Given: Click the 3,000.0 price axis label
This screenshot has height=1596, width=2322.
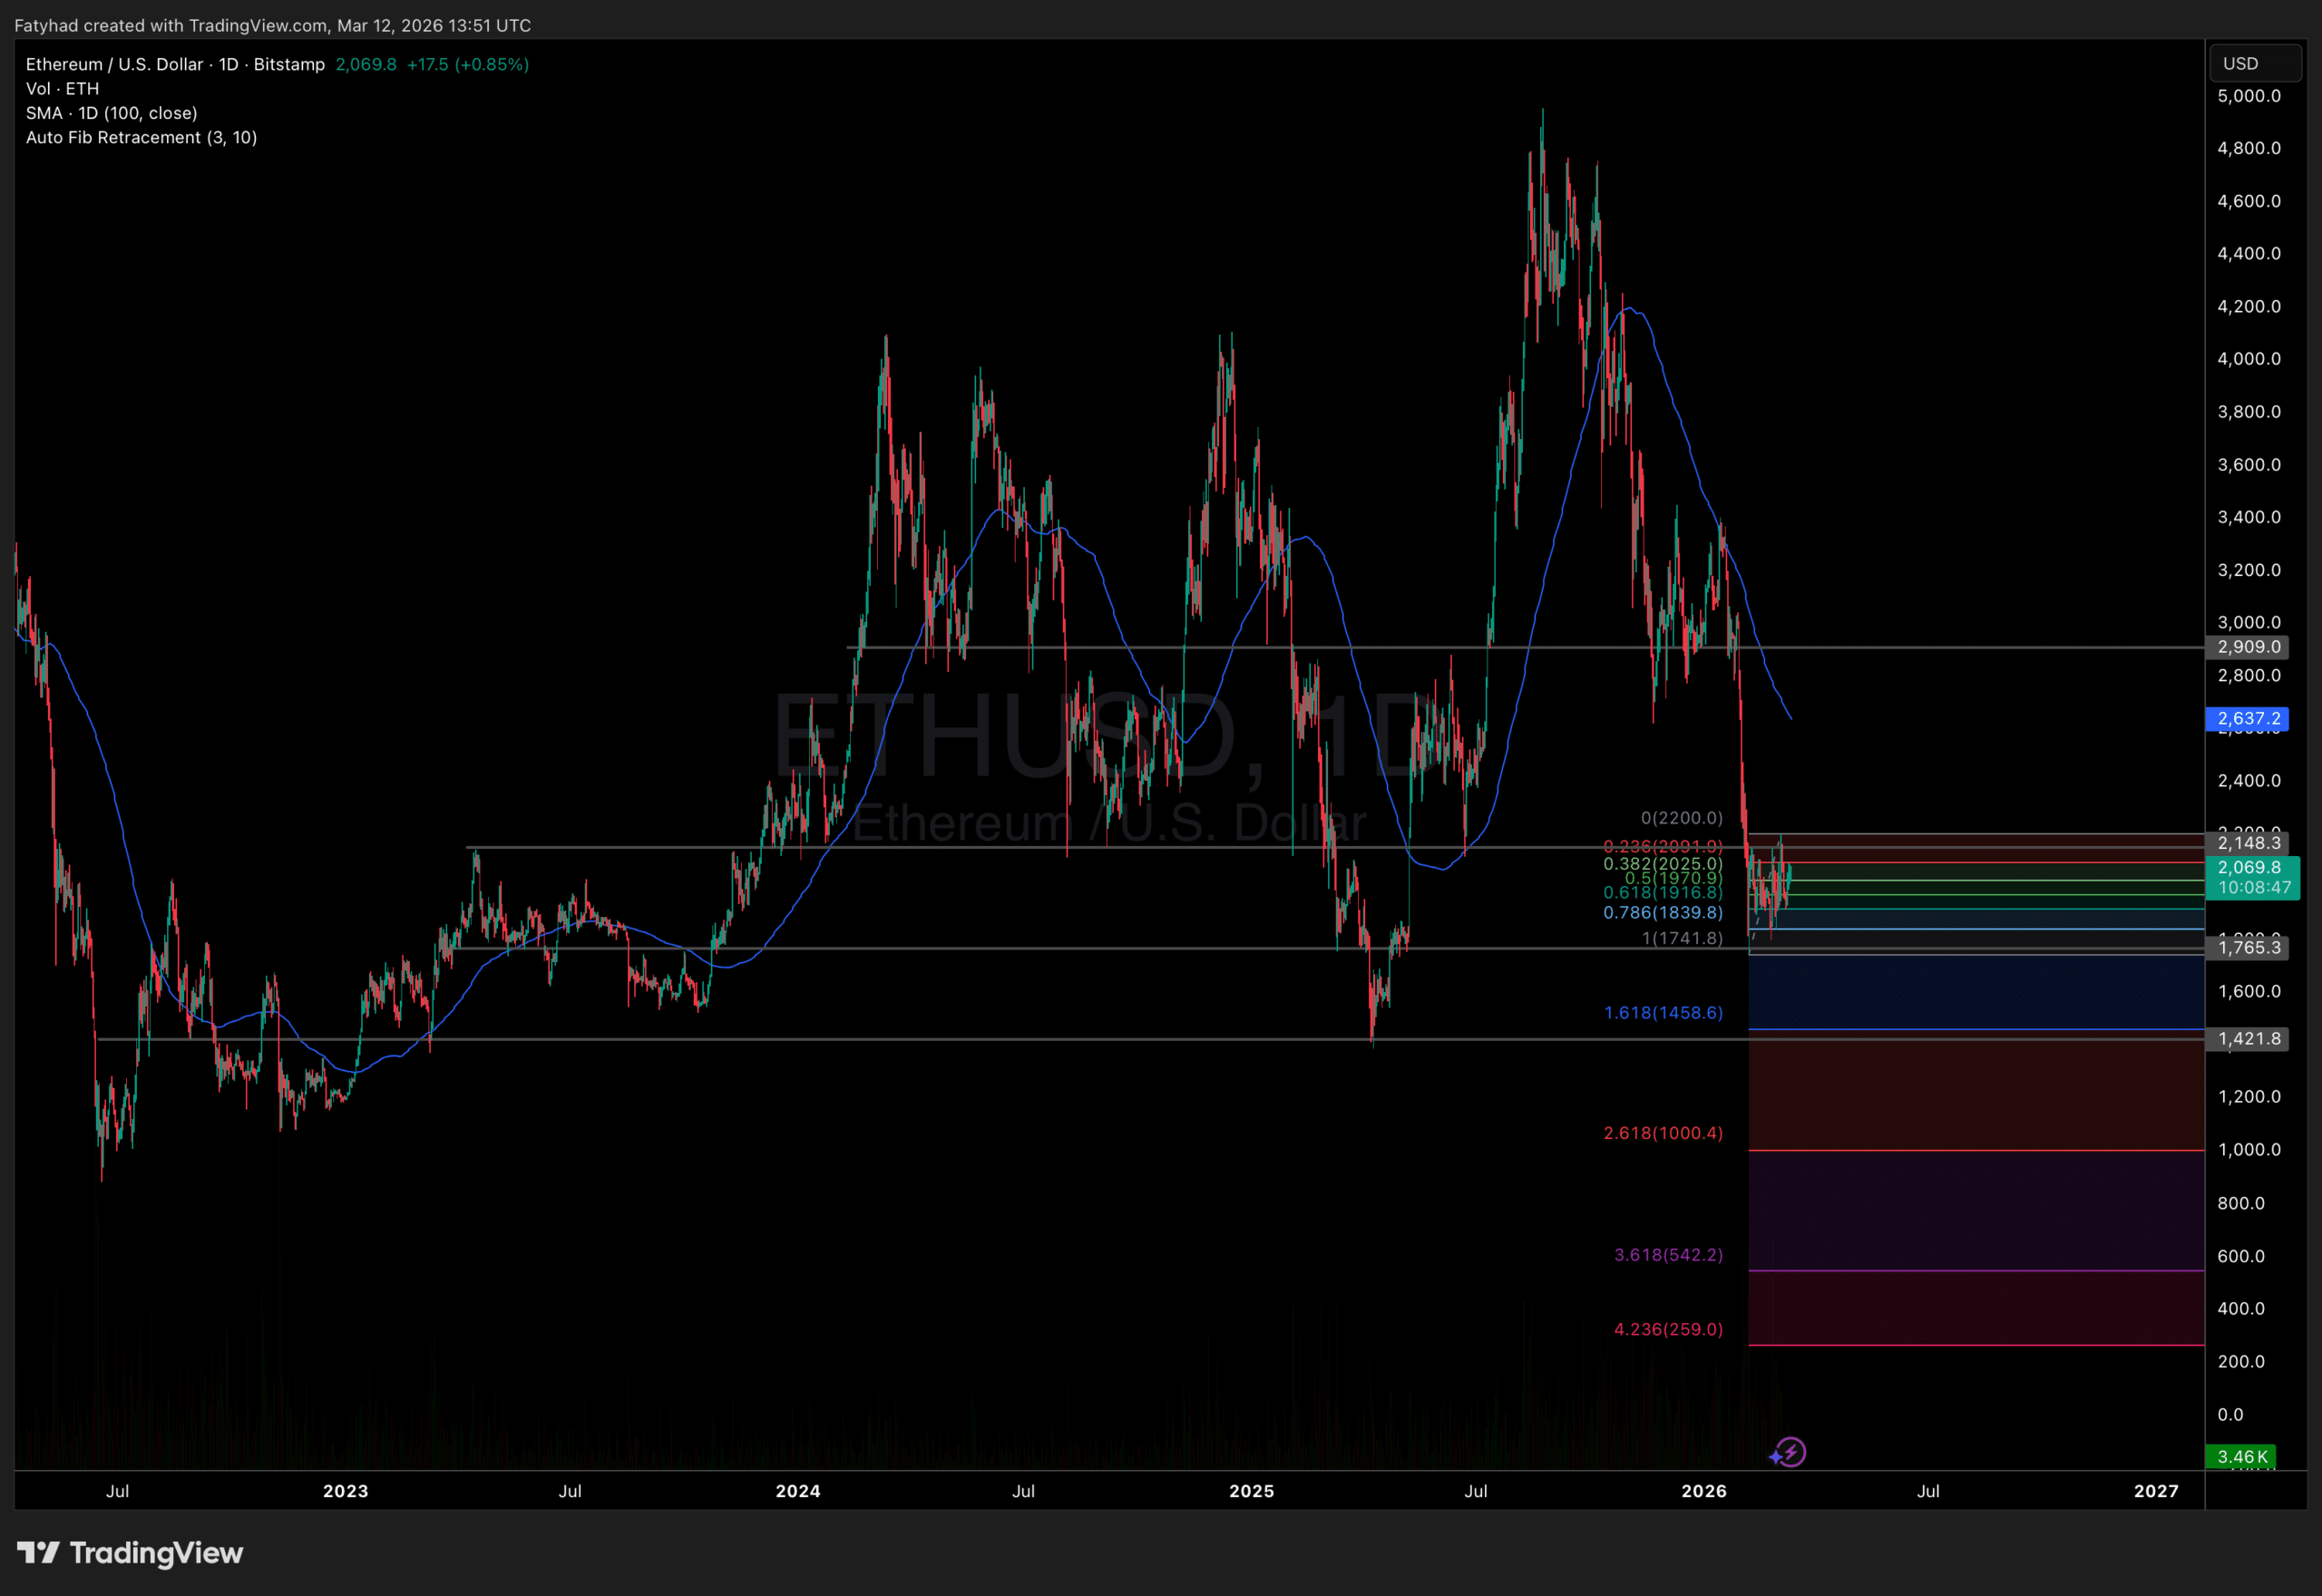Looking at the screenshot, I should [x=2249, y=622].
